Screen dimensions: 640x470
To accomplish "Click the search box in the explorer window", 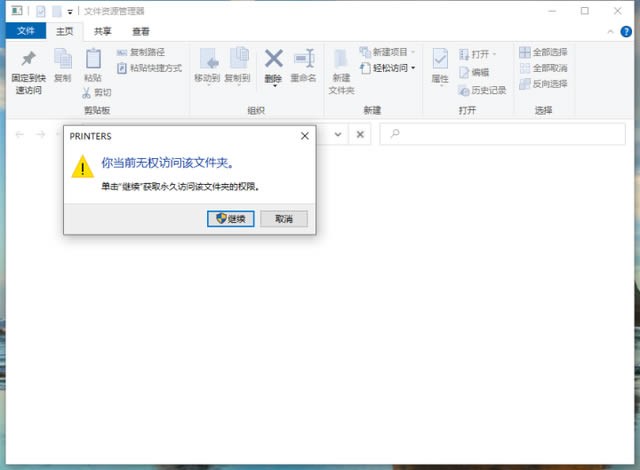I will click(500, 135).
